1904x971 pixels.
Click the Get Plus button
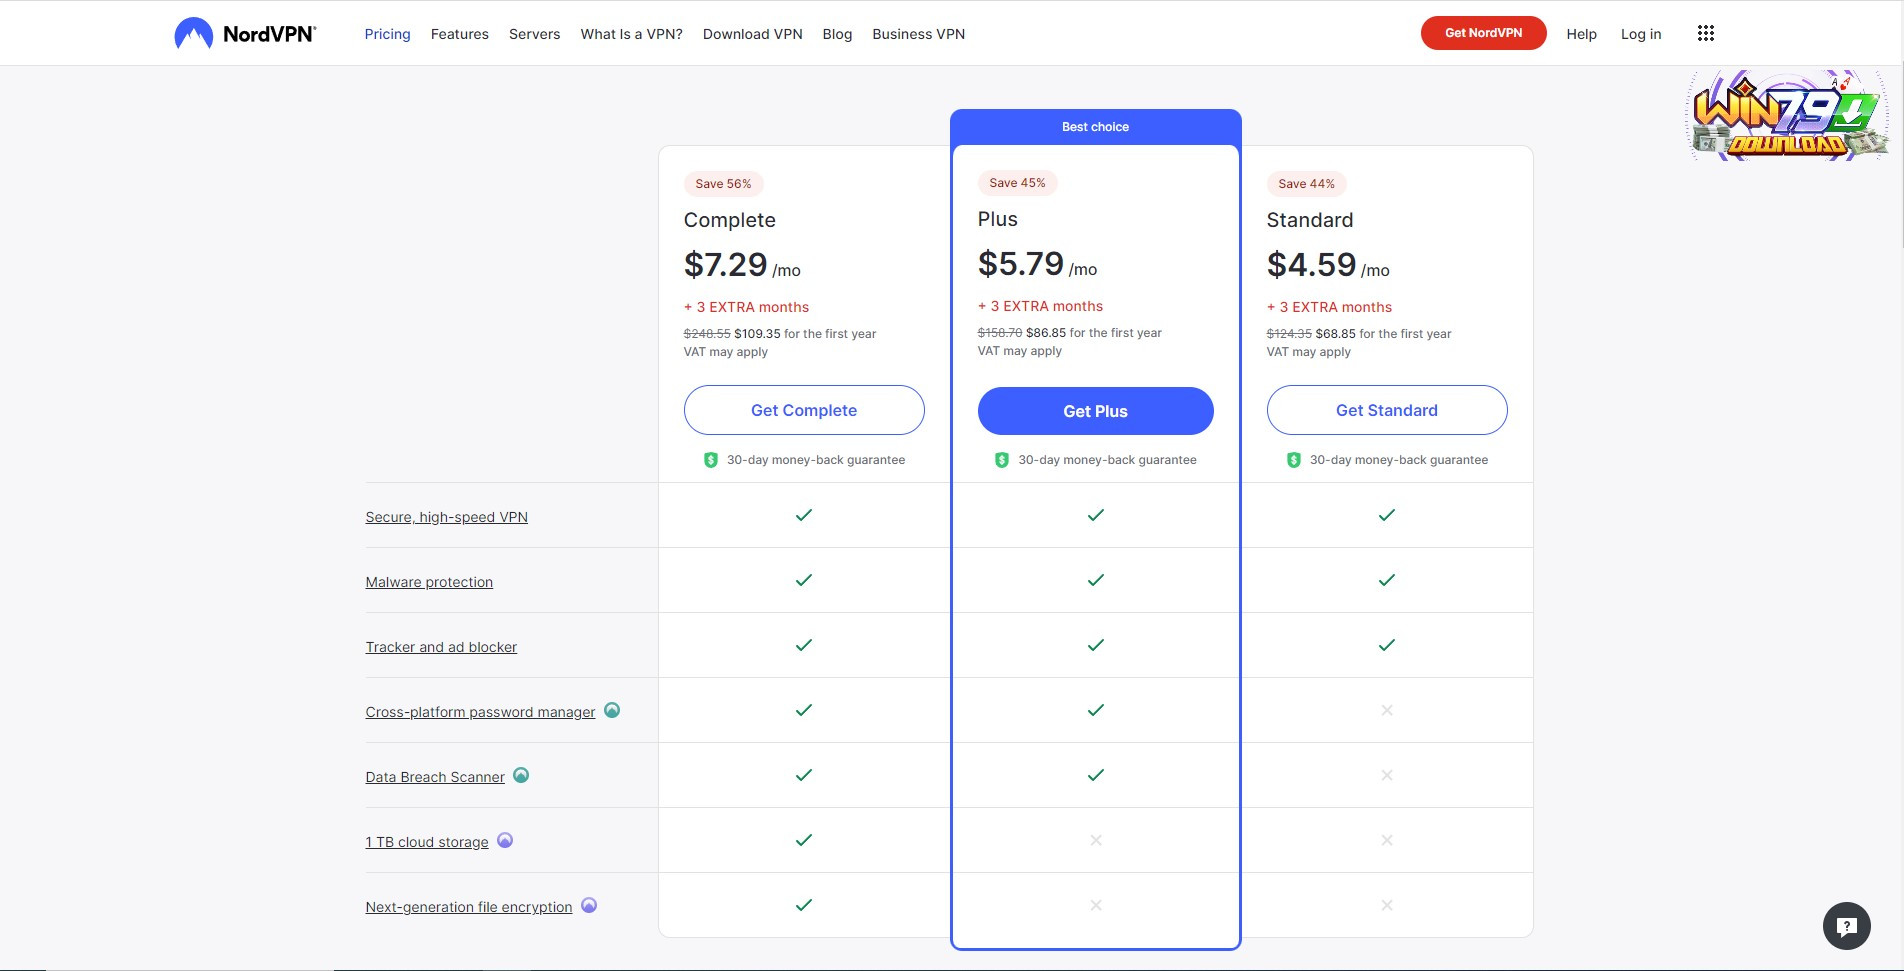[x=1096, y=411]
